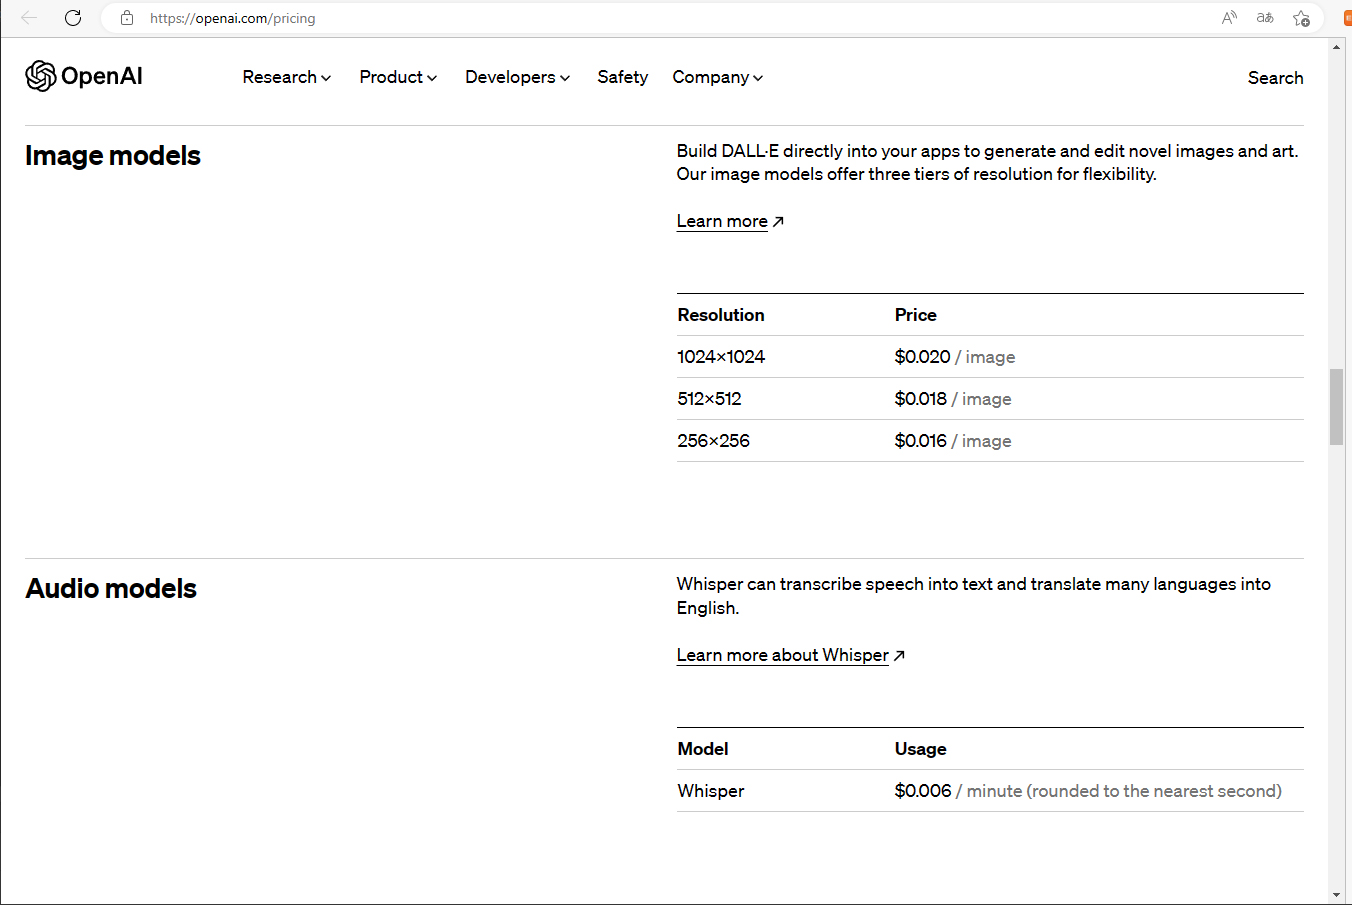Click the Read aloud icon
1352x905 pixels.
tap(1229, 18)
